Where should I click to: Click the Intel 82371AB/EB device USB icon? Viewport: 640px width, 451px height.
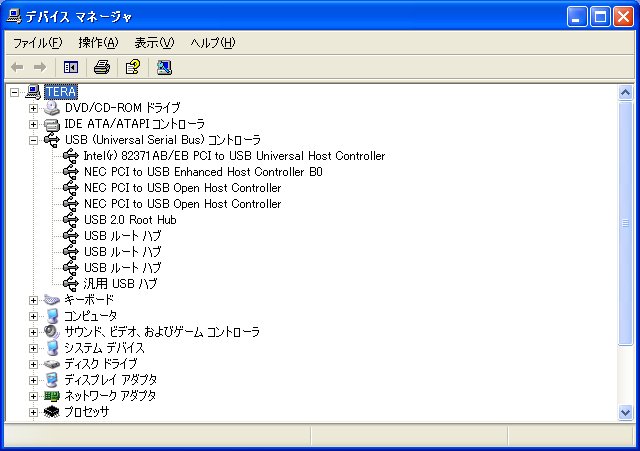(71, 156)
